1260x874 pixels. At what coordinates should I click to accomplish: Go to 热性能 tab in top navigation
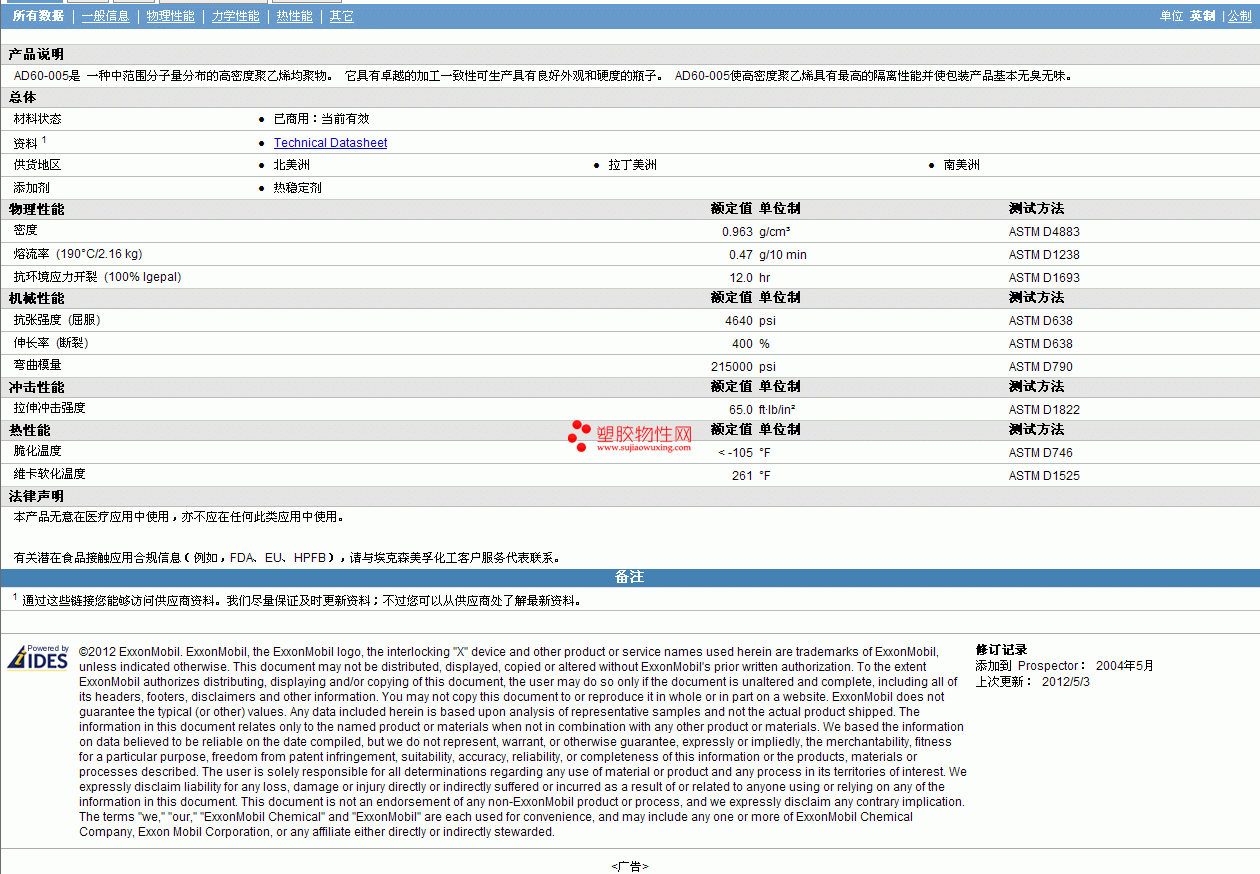[x=295, y=16]
